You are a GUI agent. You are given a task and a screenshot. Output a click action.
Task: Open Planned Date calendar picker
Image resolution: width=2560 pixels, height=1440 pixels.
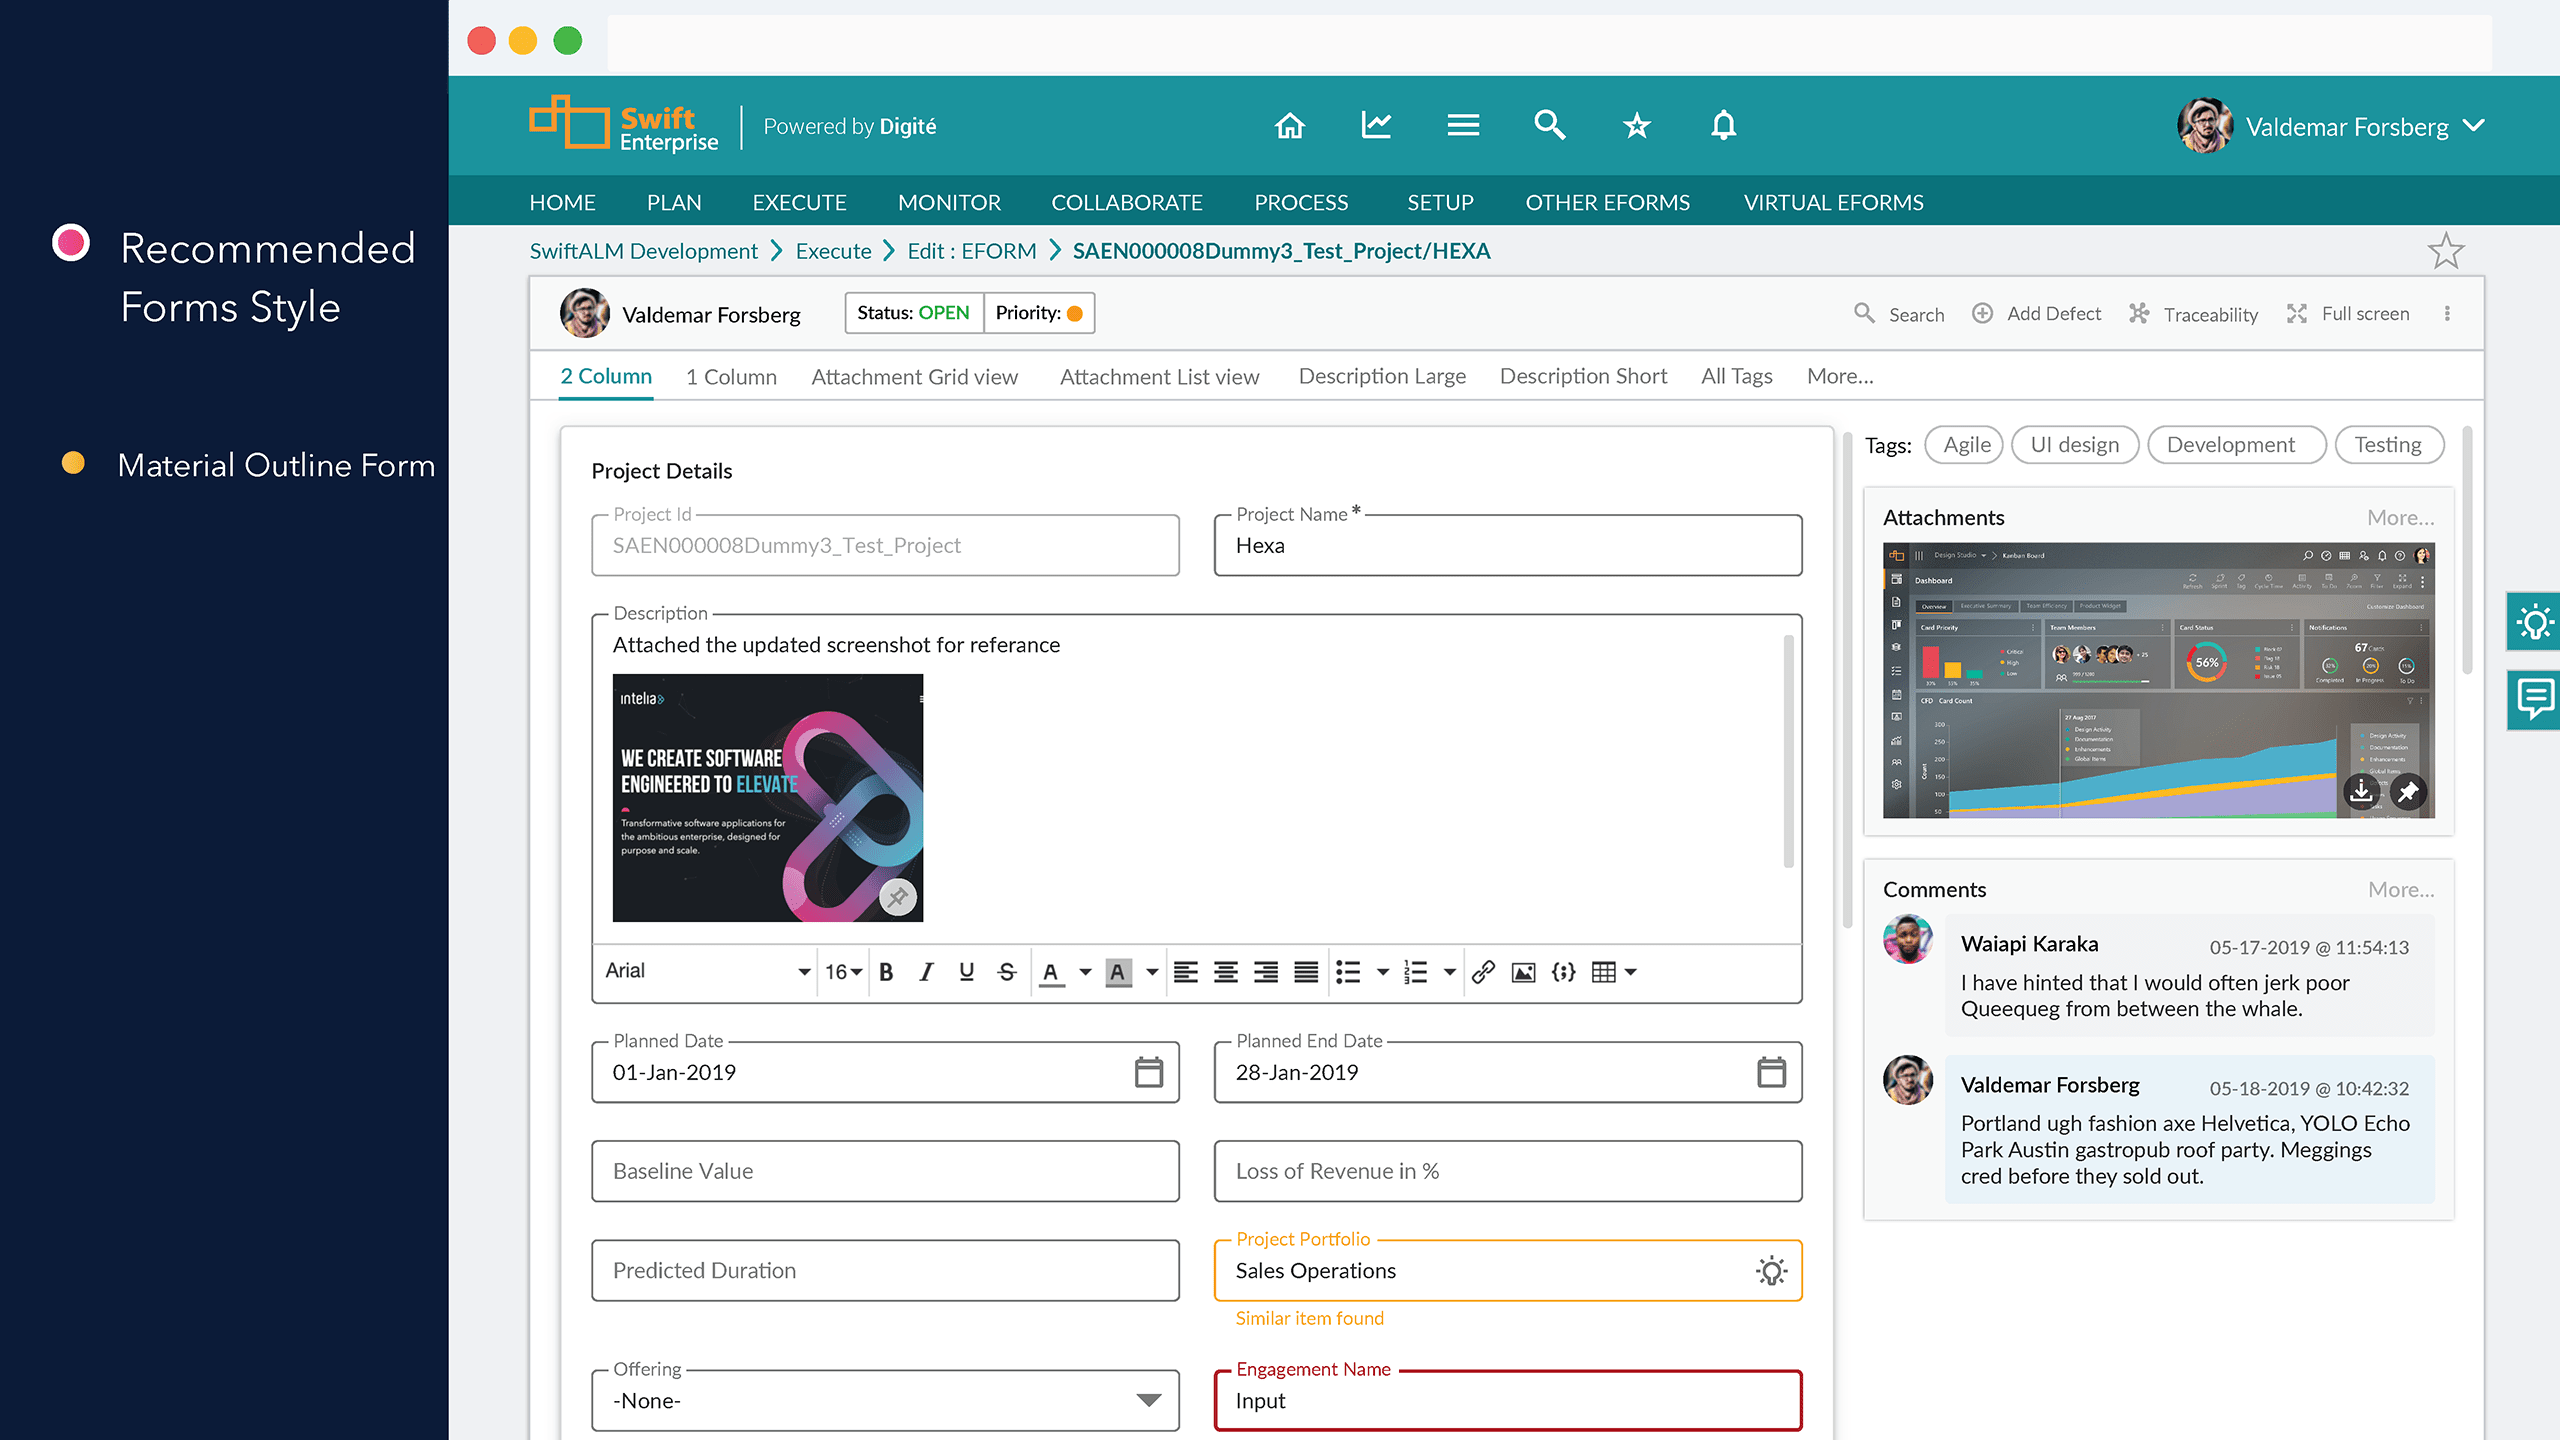[x=1149, y=1072]
